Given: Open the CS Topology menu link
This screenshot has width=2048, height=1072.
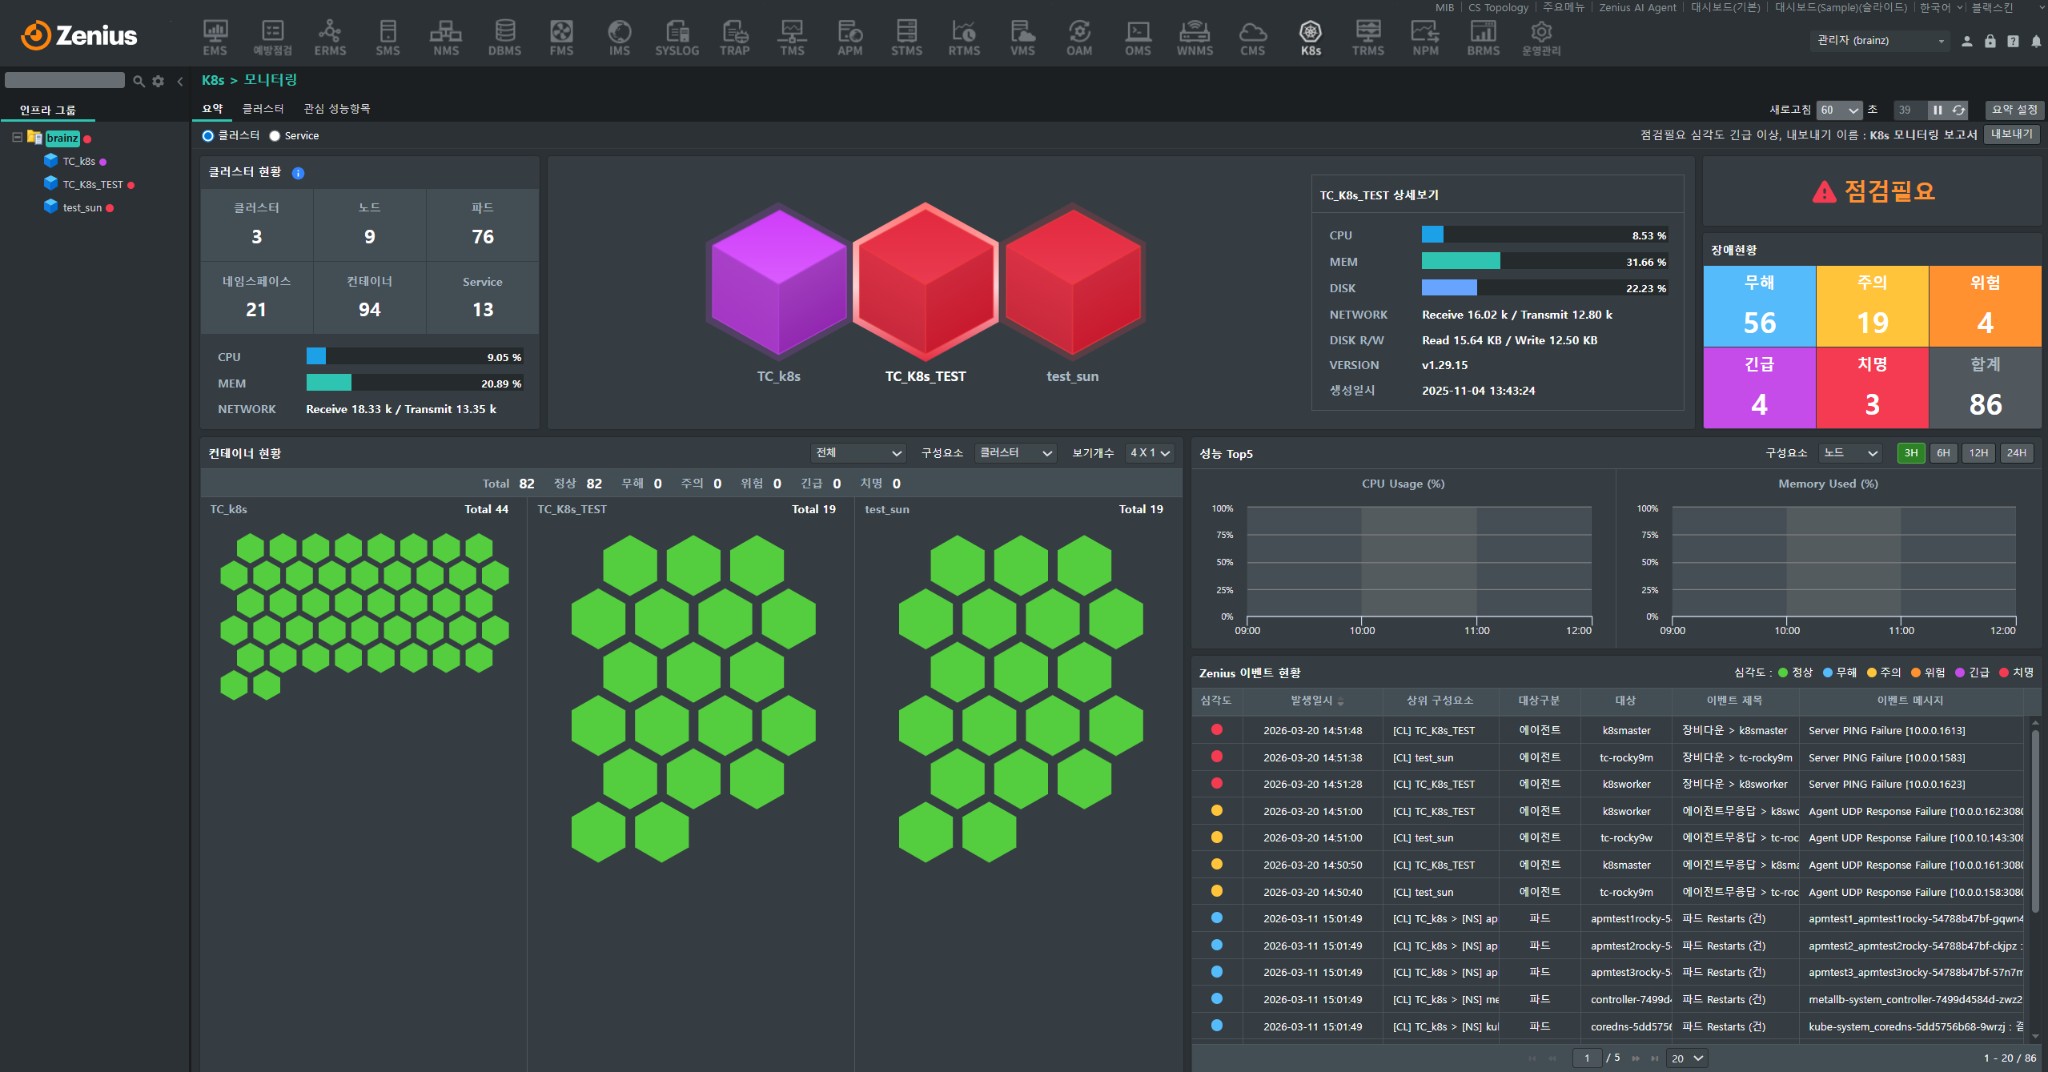Looking at the screenshot, I should click(x=1498, y=8).
